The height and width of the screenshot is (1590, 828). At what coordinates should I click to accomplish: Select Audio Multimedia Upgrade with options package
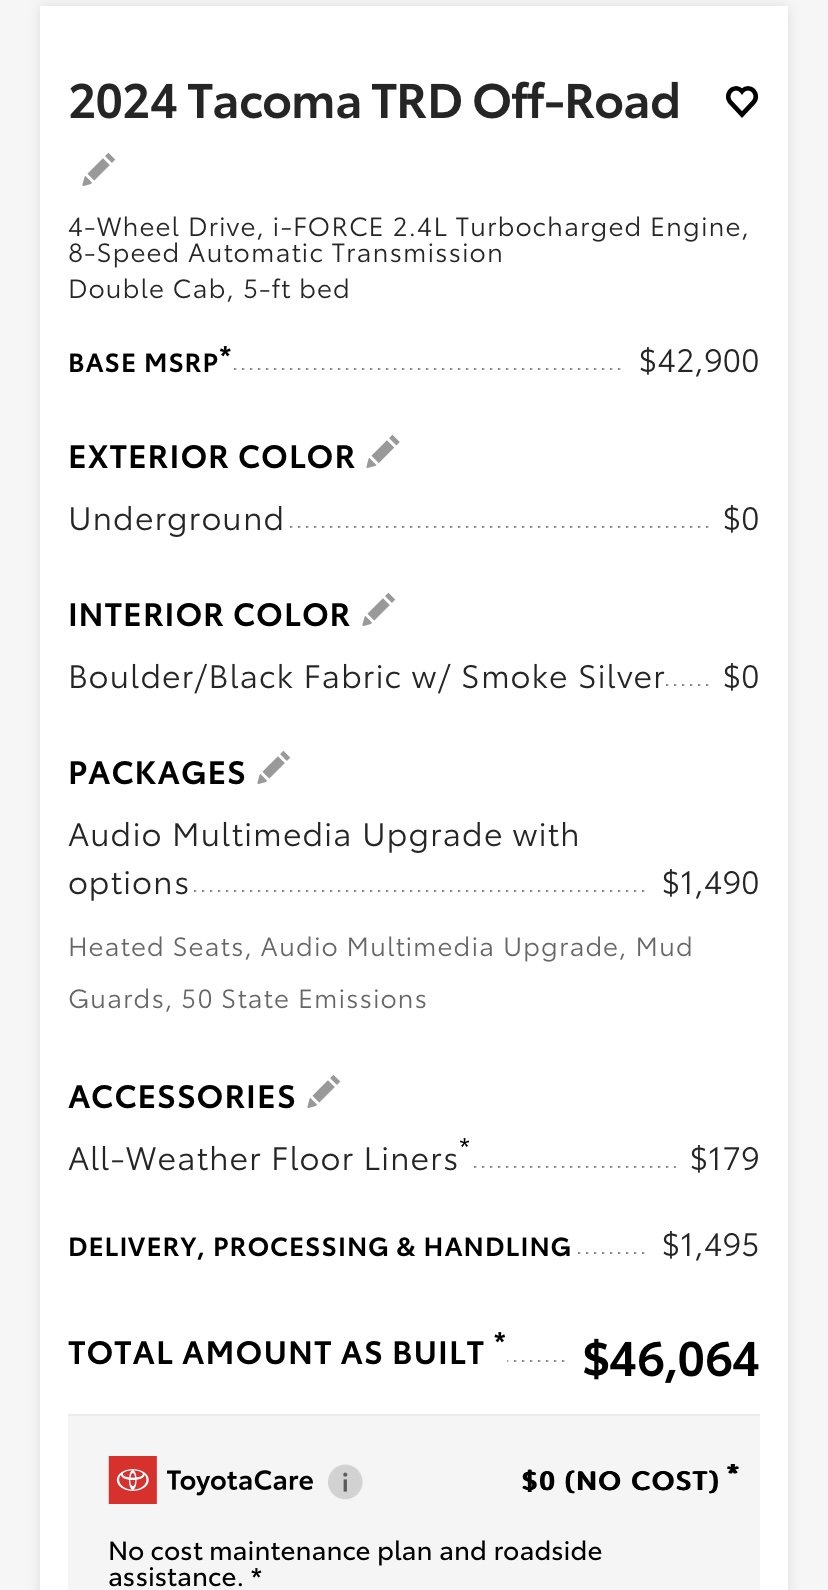(x=414, y=859)
